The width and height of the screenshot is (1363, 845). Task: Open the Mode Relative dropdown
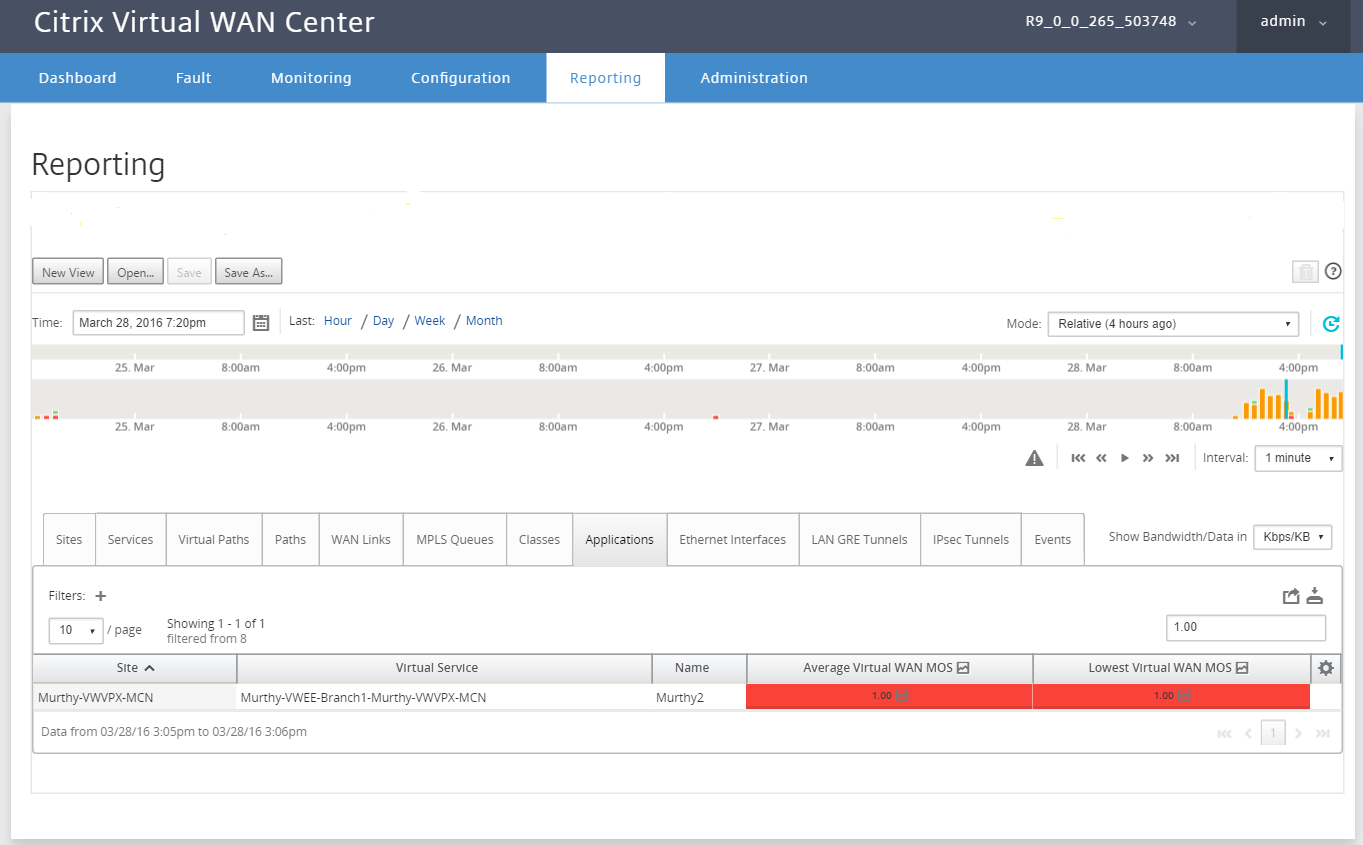(x=1172, y=324)
